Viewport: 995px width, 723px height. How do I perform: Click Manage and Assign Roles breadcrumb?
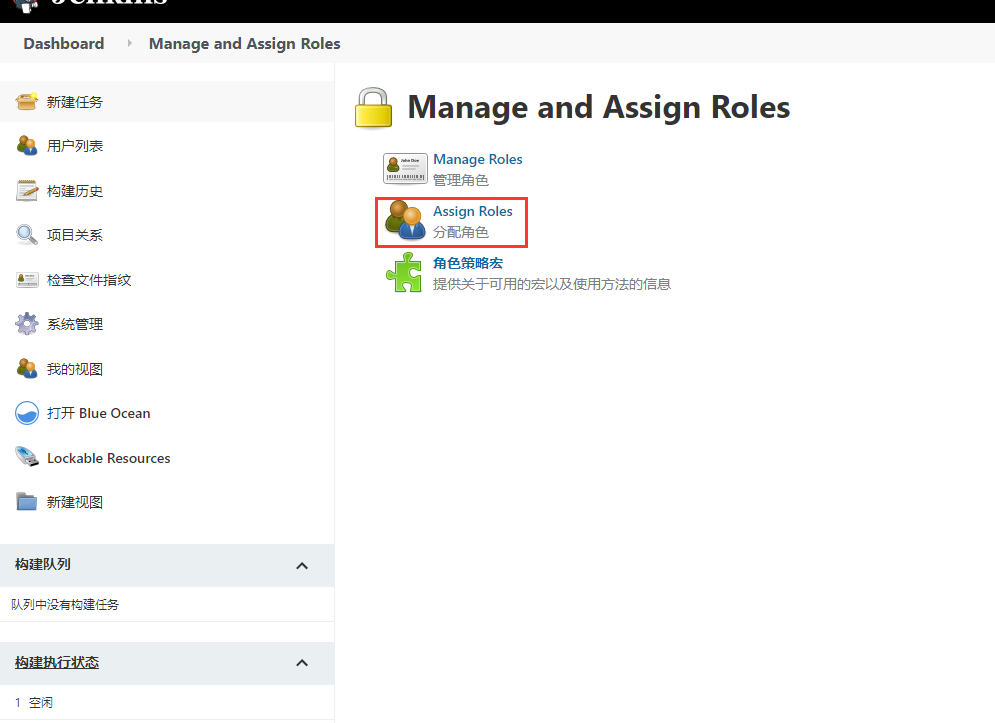pyautogui.click(x=244, y=43)
